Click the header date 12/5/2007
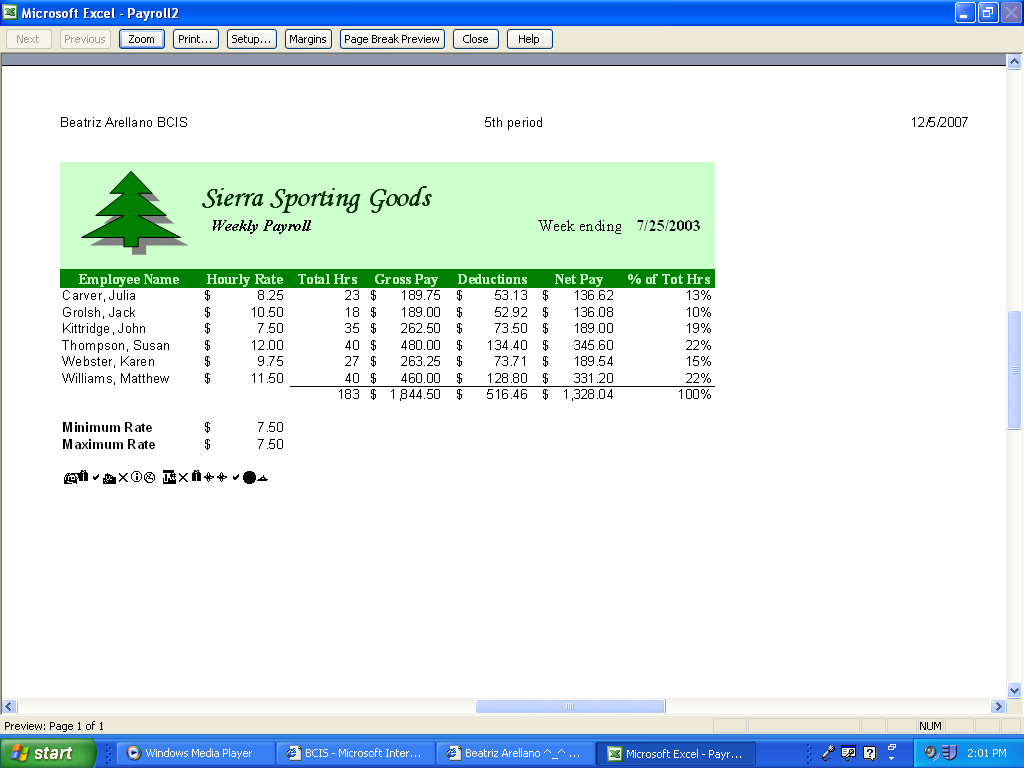The width and height of the screenshot is (1024, 768). point(939,123)
